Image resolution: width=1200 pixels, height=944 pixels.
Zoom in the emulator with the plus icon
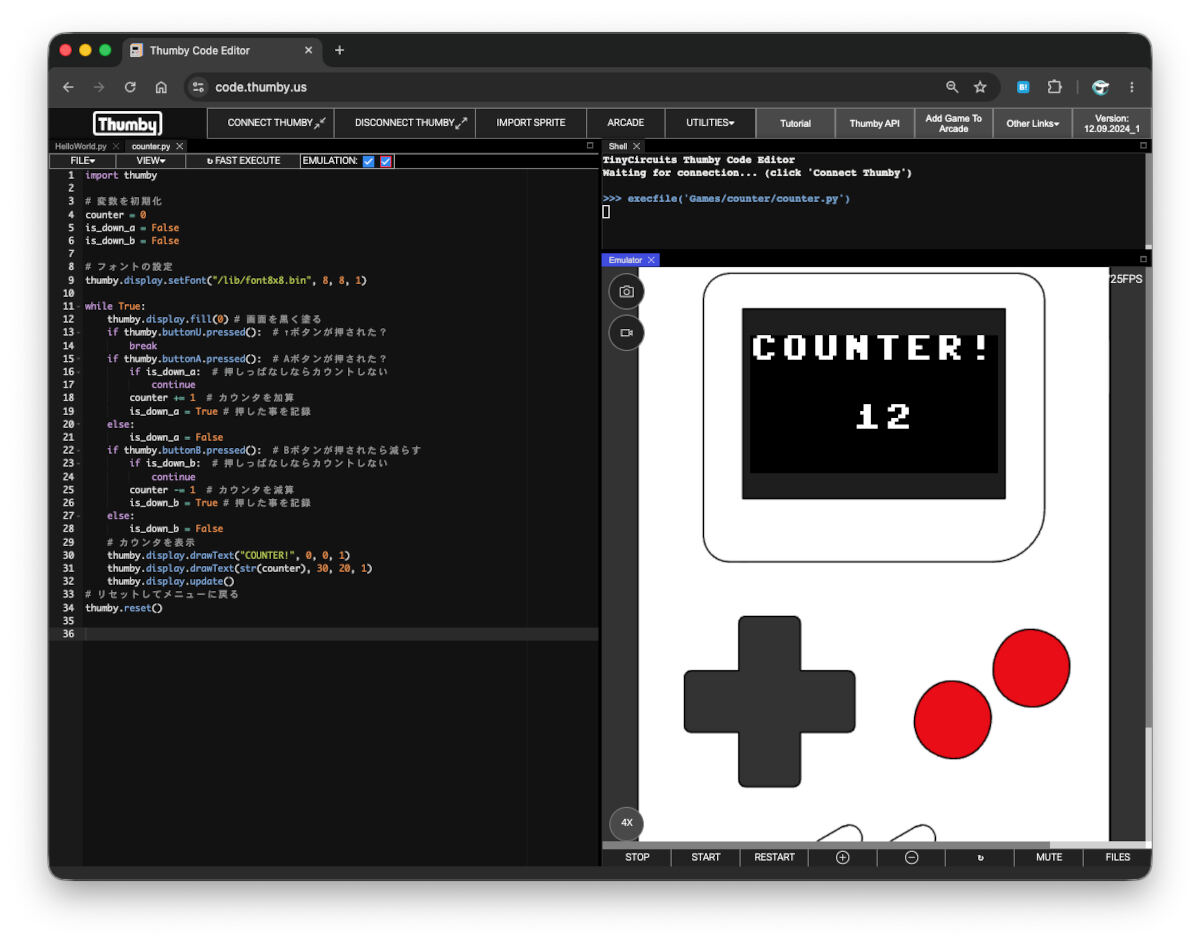click(842, 857)
